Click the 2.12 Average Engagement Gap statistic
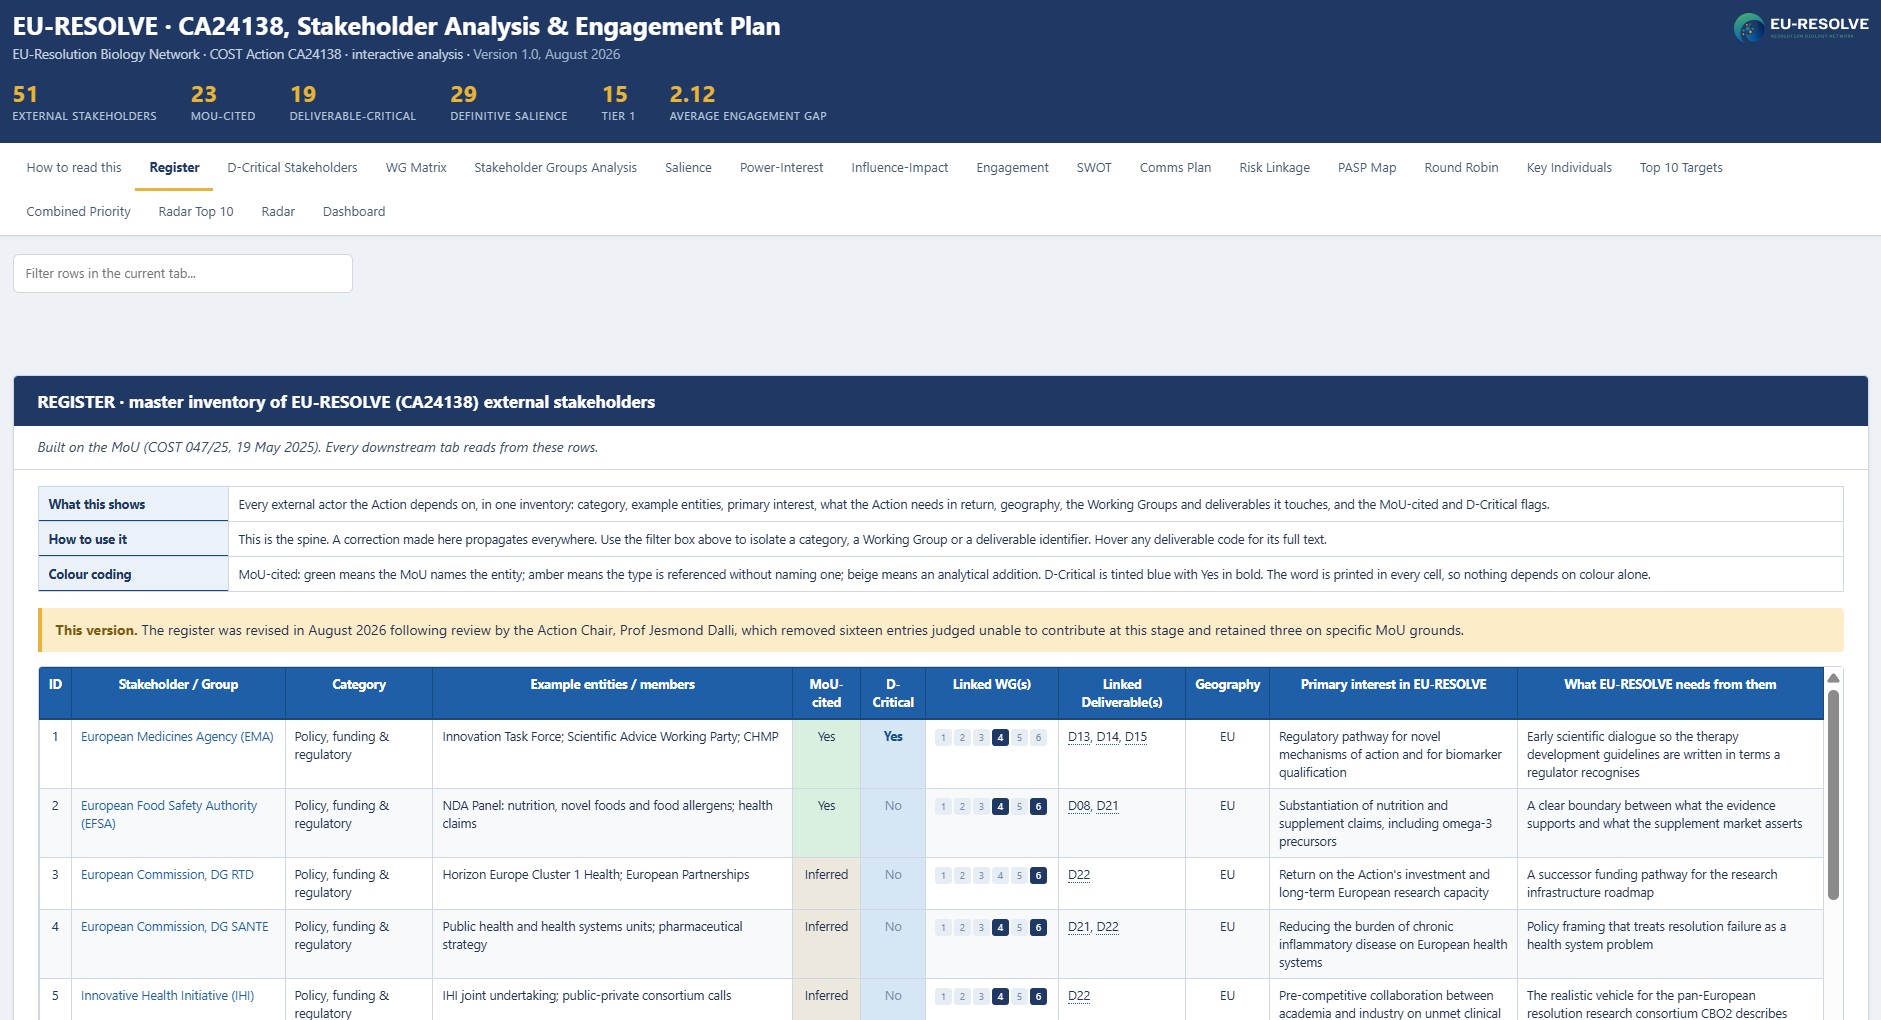1881x1020 pixels. tap(748, 104)
